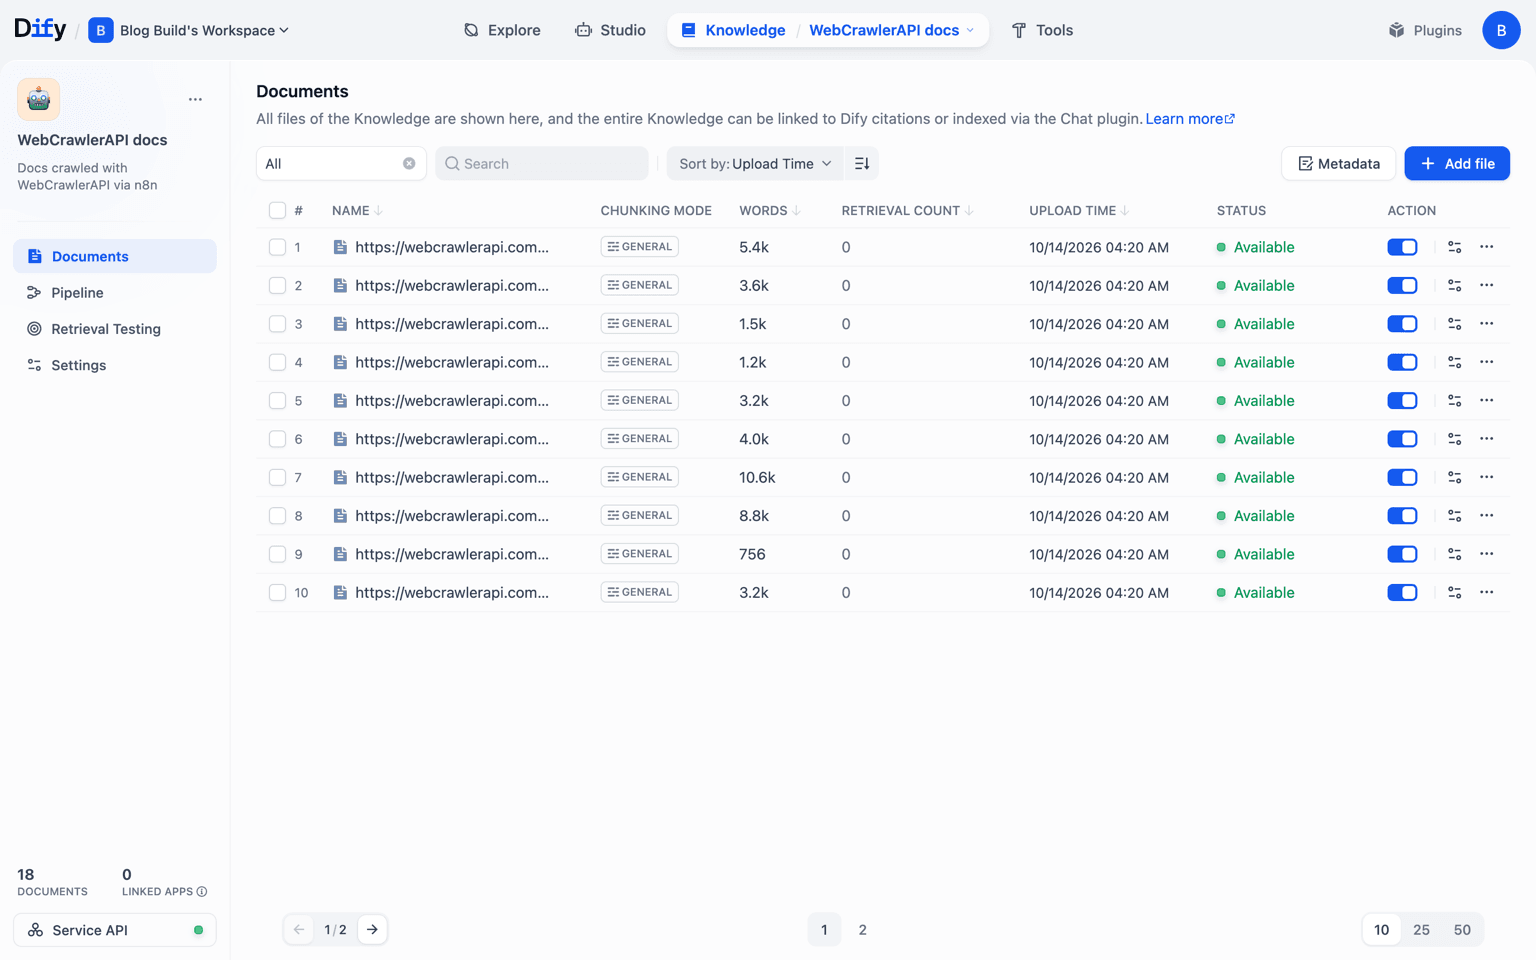Viewport: 1536px width, 960px height.
Task: Select the checkbox for row 8
Action: (277, 516)
